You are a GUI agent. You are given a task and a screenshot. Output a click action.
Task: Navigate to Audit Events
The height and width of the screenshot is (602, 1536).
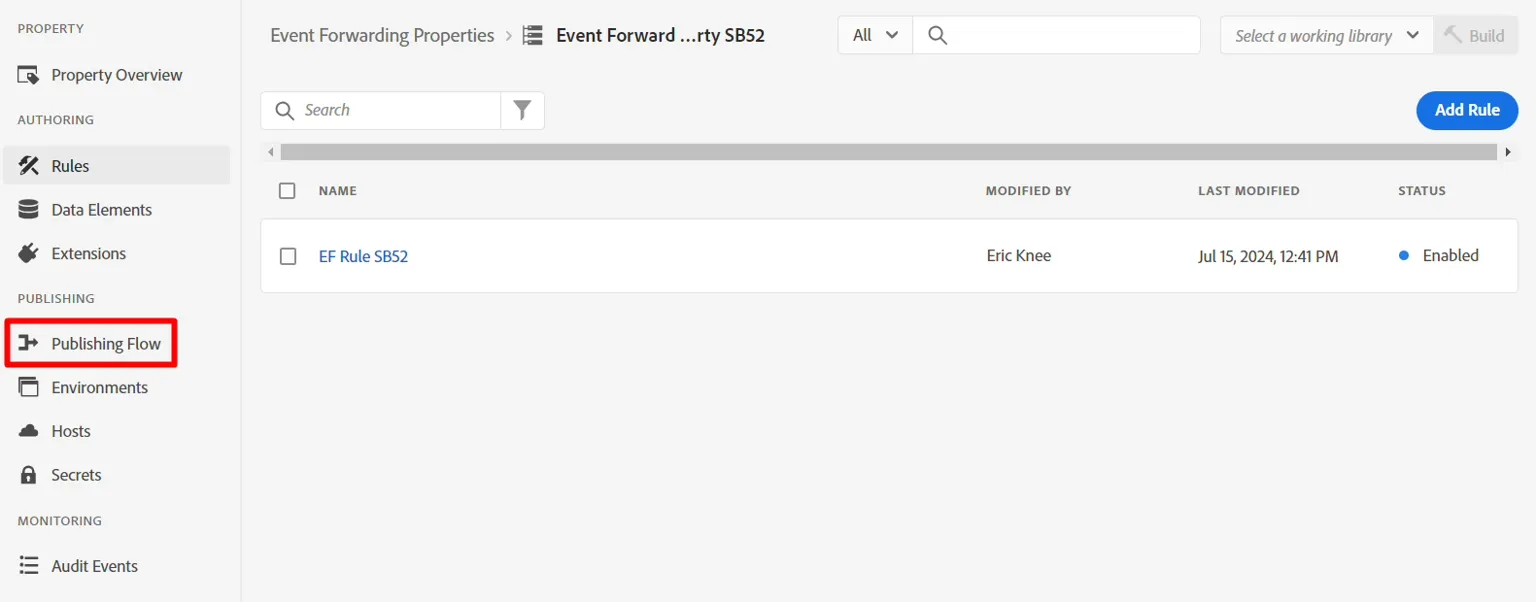point(117,566)
